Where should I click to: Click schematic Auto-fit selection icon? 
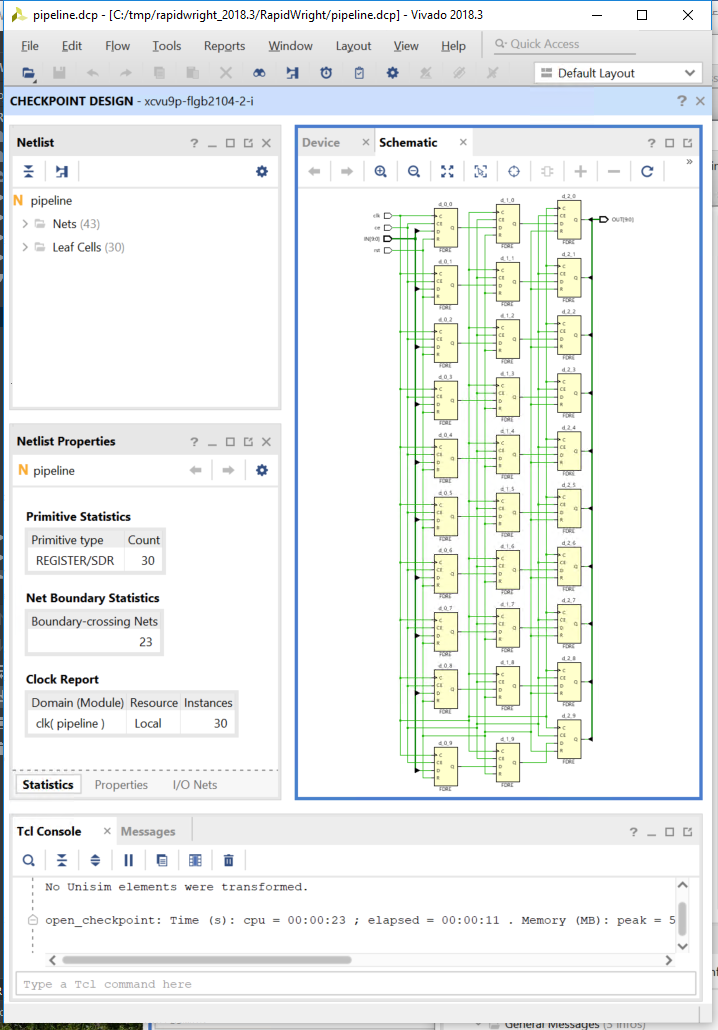(514, 171)
